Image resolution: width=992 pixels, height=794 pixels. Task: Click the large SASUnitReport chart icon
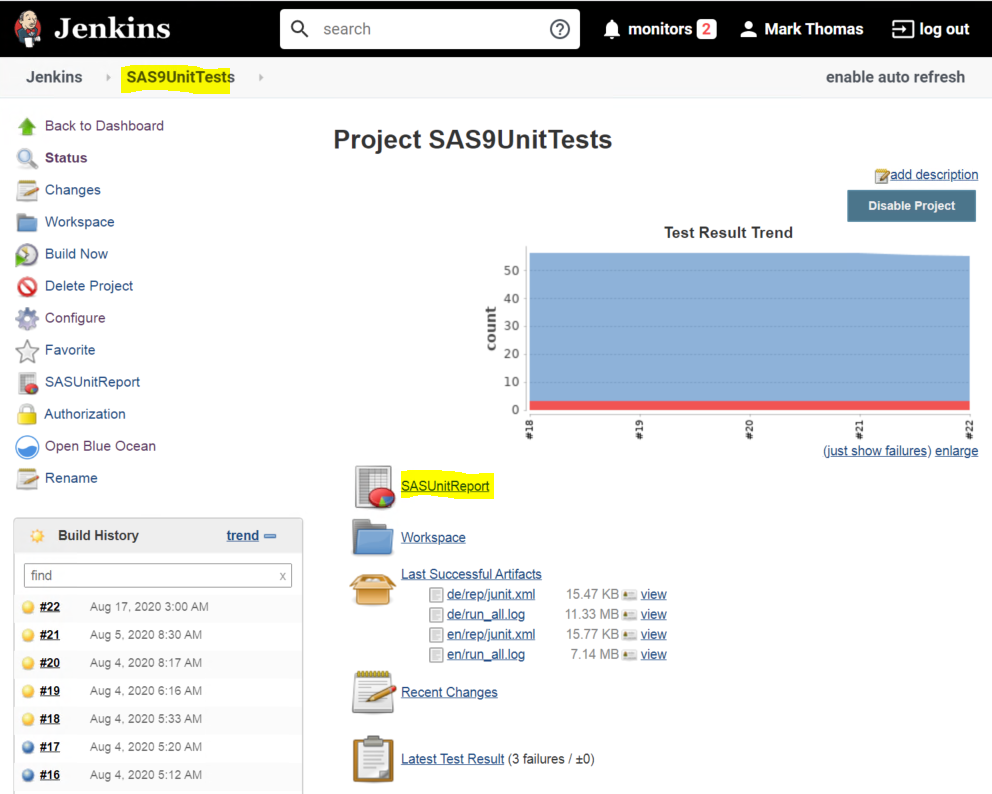pyautogui.click(x=375, y=487)
